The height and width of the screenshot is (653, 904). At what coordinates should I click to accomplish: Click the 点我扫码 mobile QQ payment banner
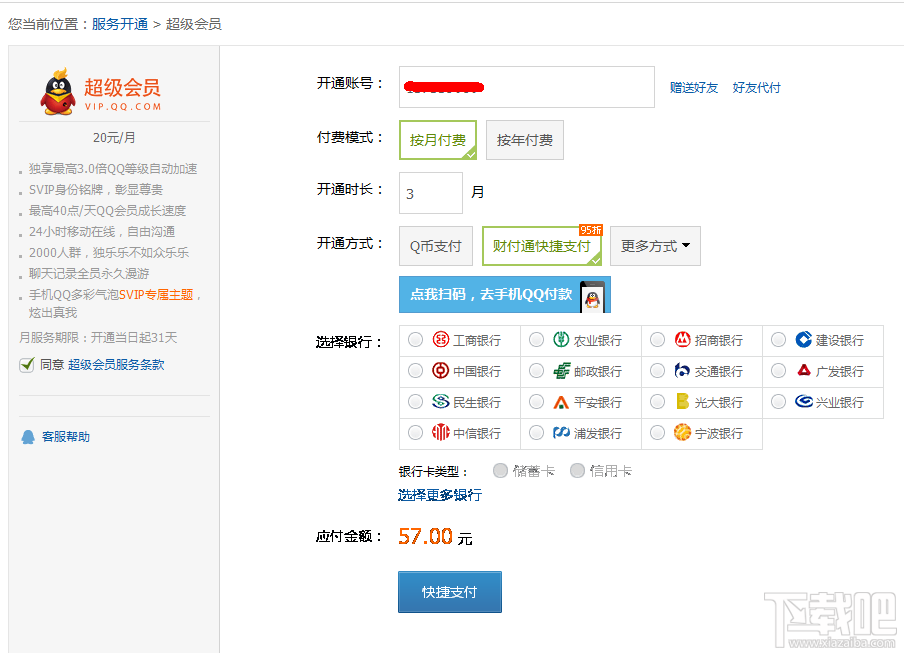[x=504, y=295]
